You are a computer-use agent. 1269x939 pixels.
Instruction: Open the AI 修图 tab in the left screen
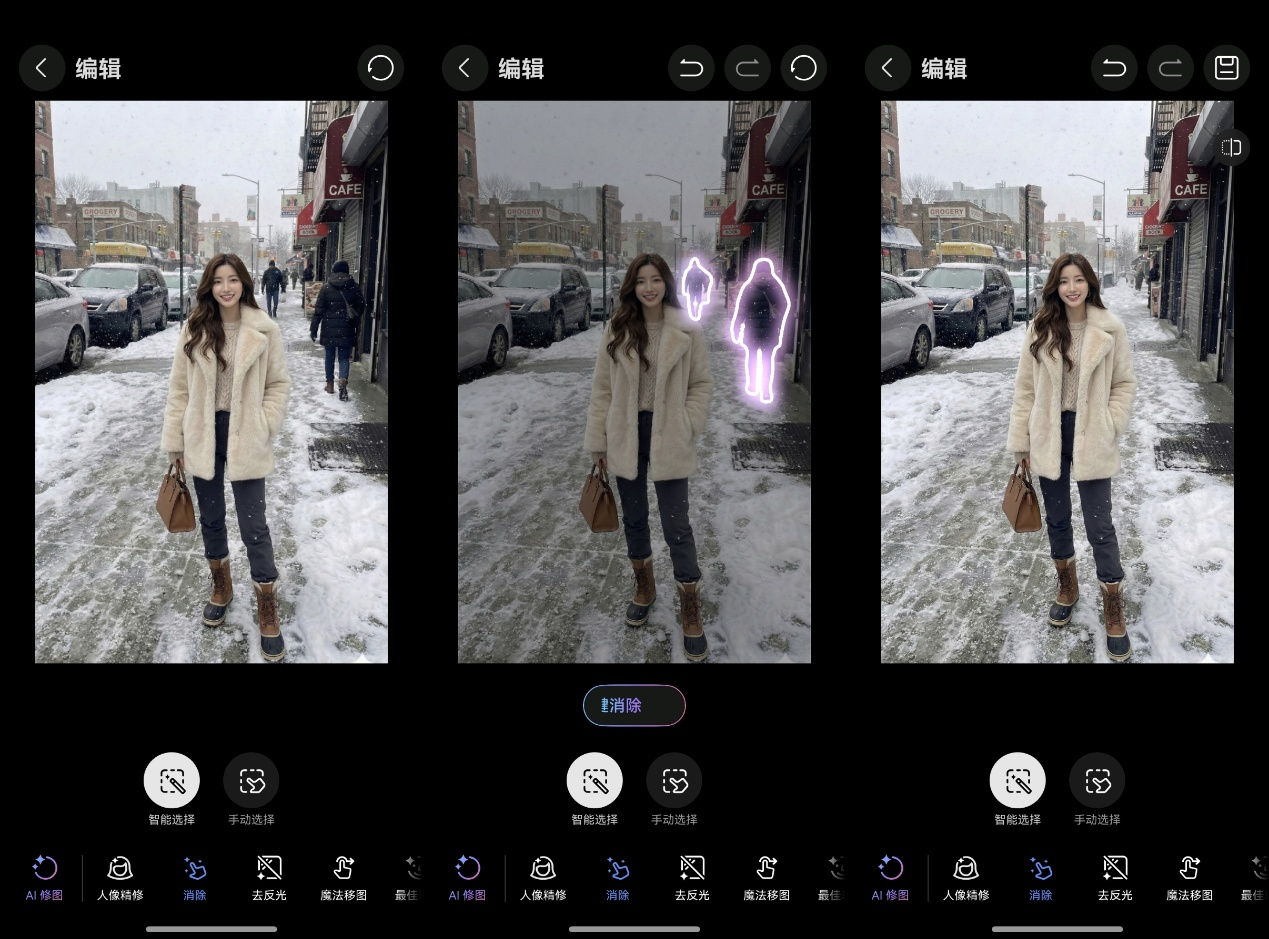tap(45, 877)
